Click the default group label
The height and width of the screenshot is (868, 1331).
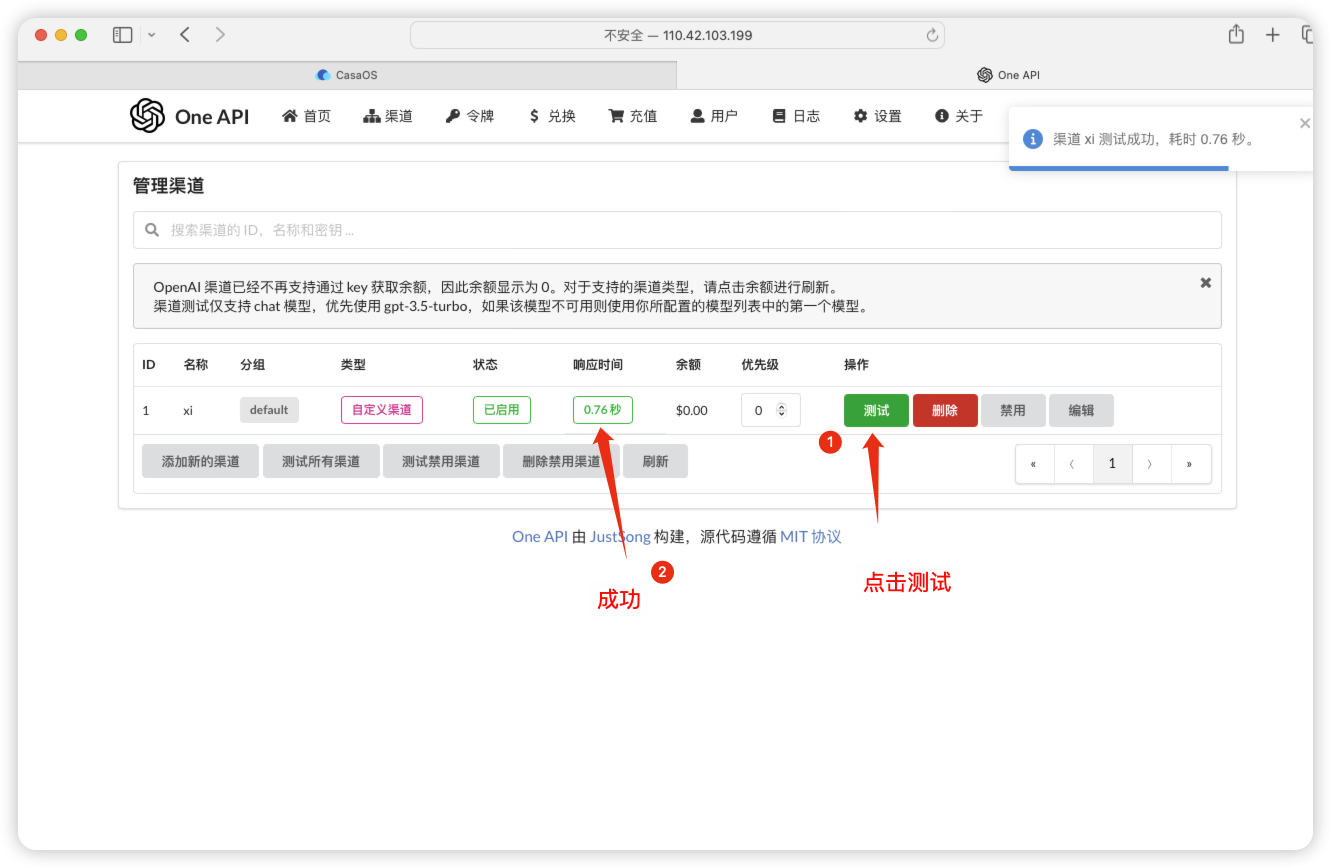click(x=269, y=410)
